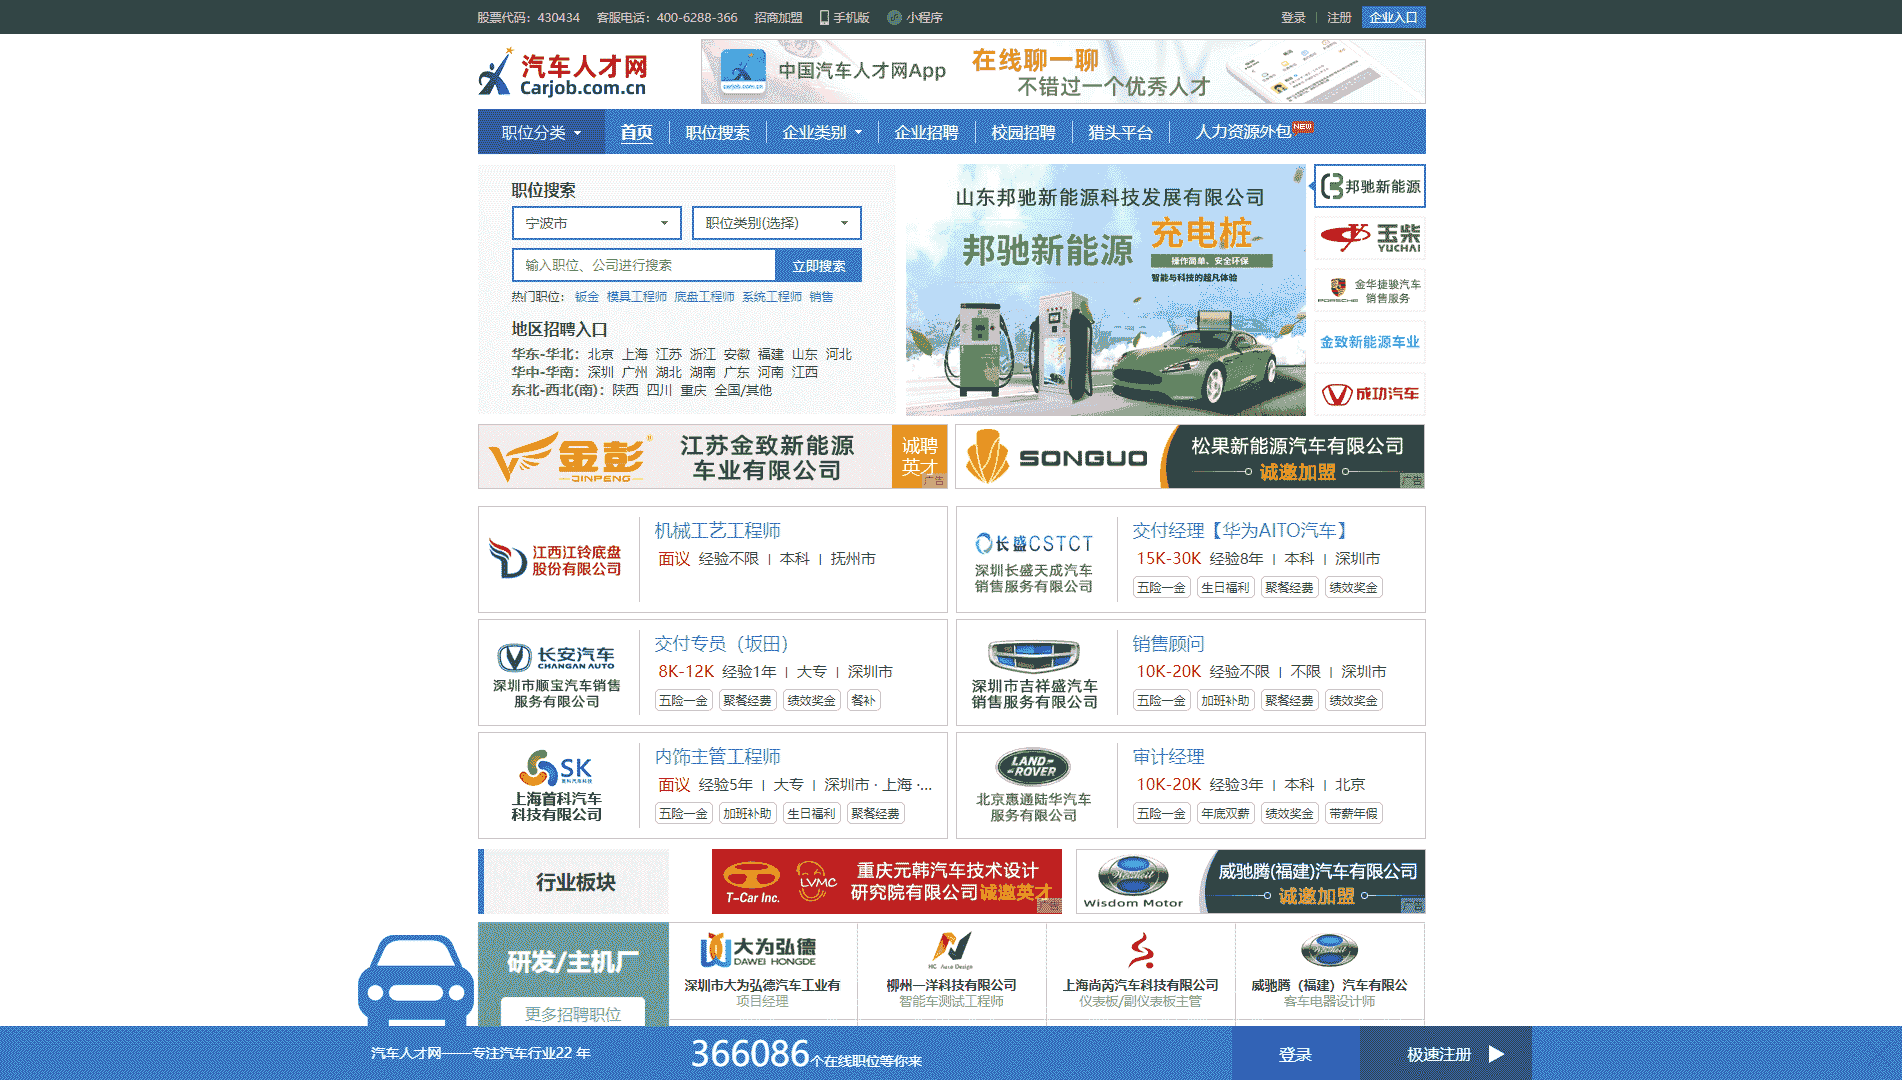This screenshot has height=1080, width=1902.
Task: Select the 玉柴 Yuchai logo thumbnail
Action: tap(1370, 238)
